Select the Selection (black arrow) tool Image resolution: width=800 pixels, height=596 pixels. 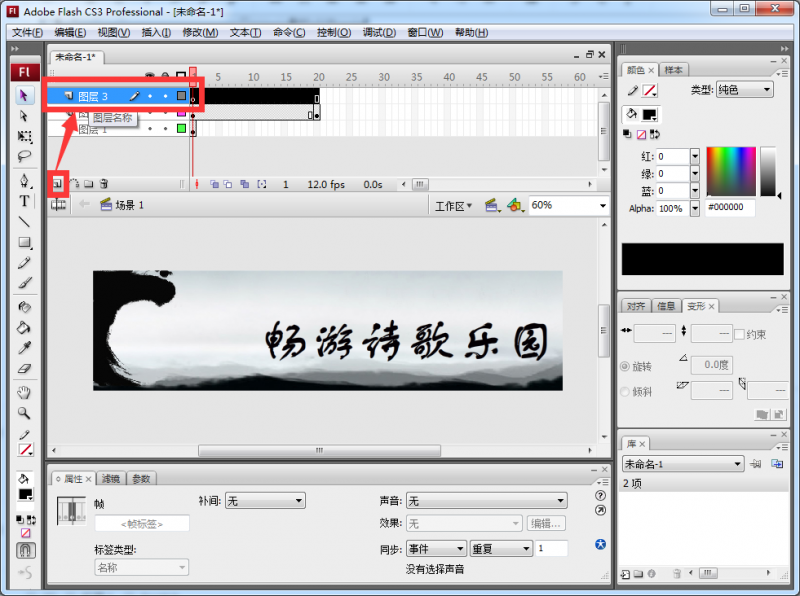pos(23,95)
